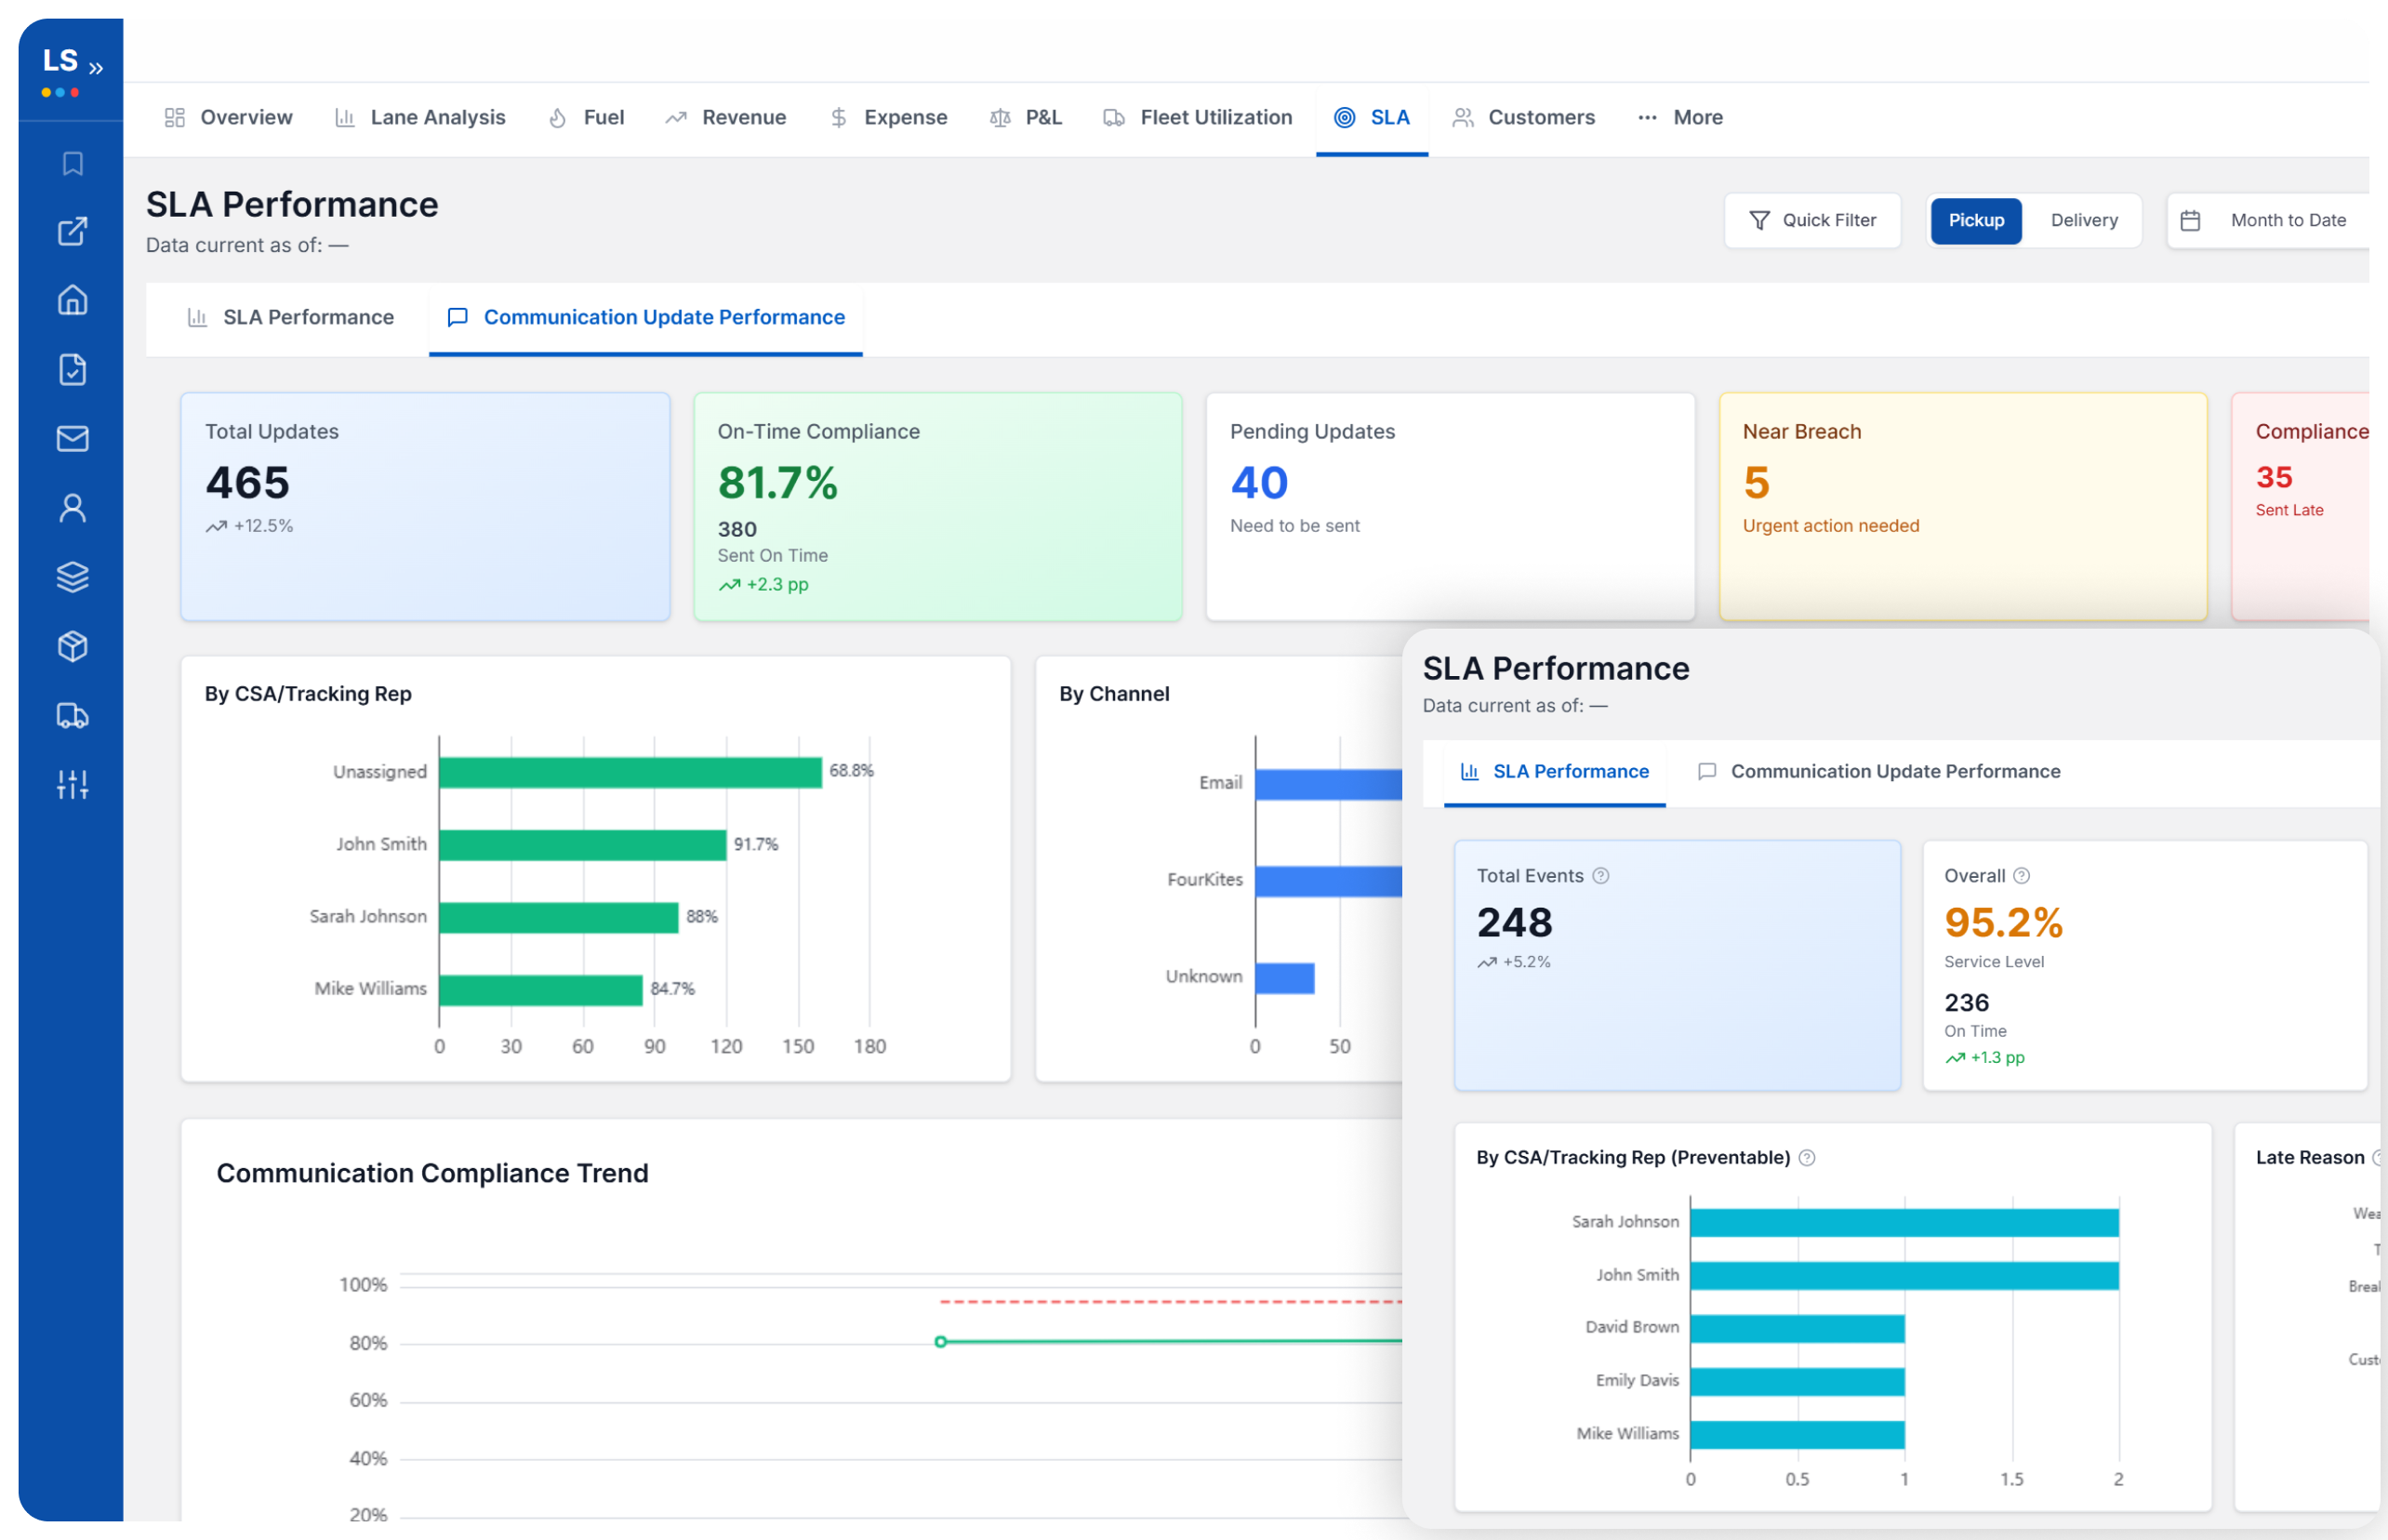
Task: Click Mike Williams bar in Preventable chart
Action: pyautogui.click(x=1797, y=1434)
